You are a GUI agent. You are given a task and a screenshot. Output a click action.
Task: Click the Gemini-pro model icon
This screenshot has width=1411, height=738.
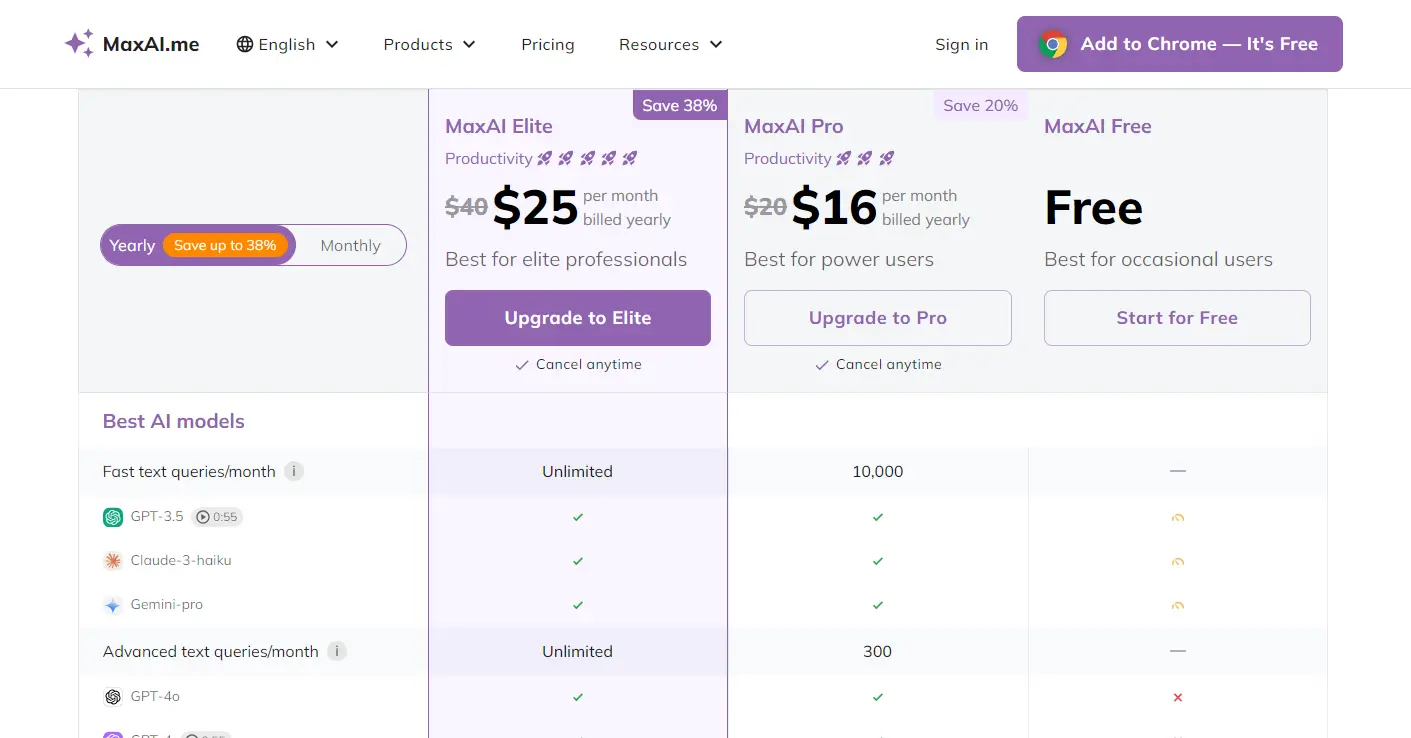pos(113,605)
